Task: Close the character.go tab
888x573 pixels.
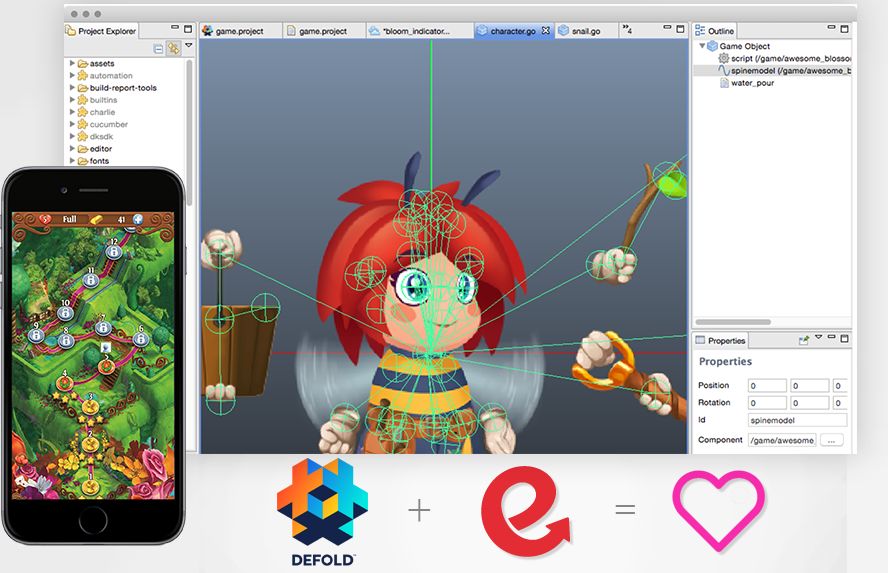Action: click(545, 31)
